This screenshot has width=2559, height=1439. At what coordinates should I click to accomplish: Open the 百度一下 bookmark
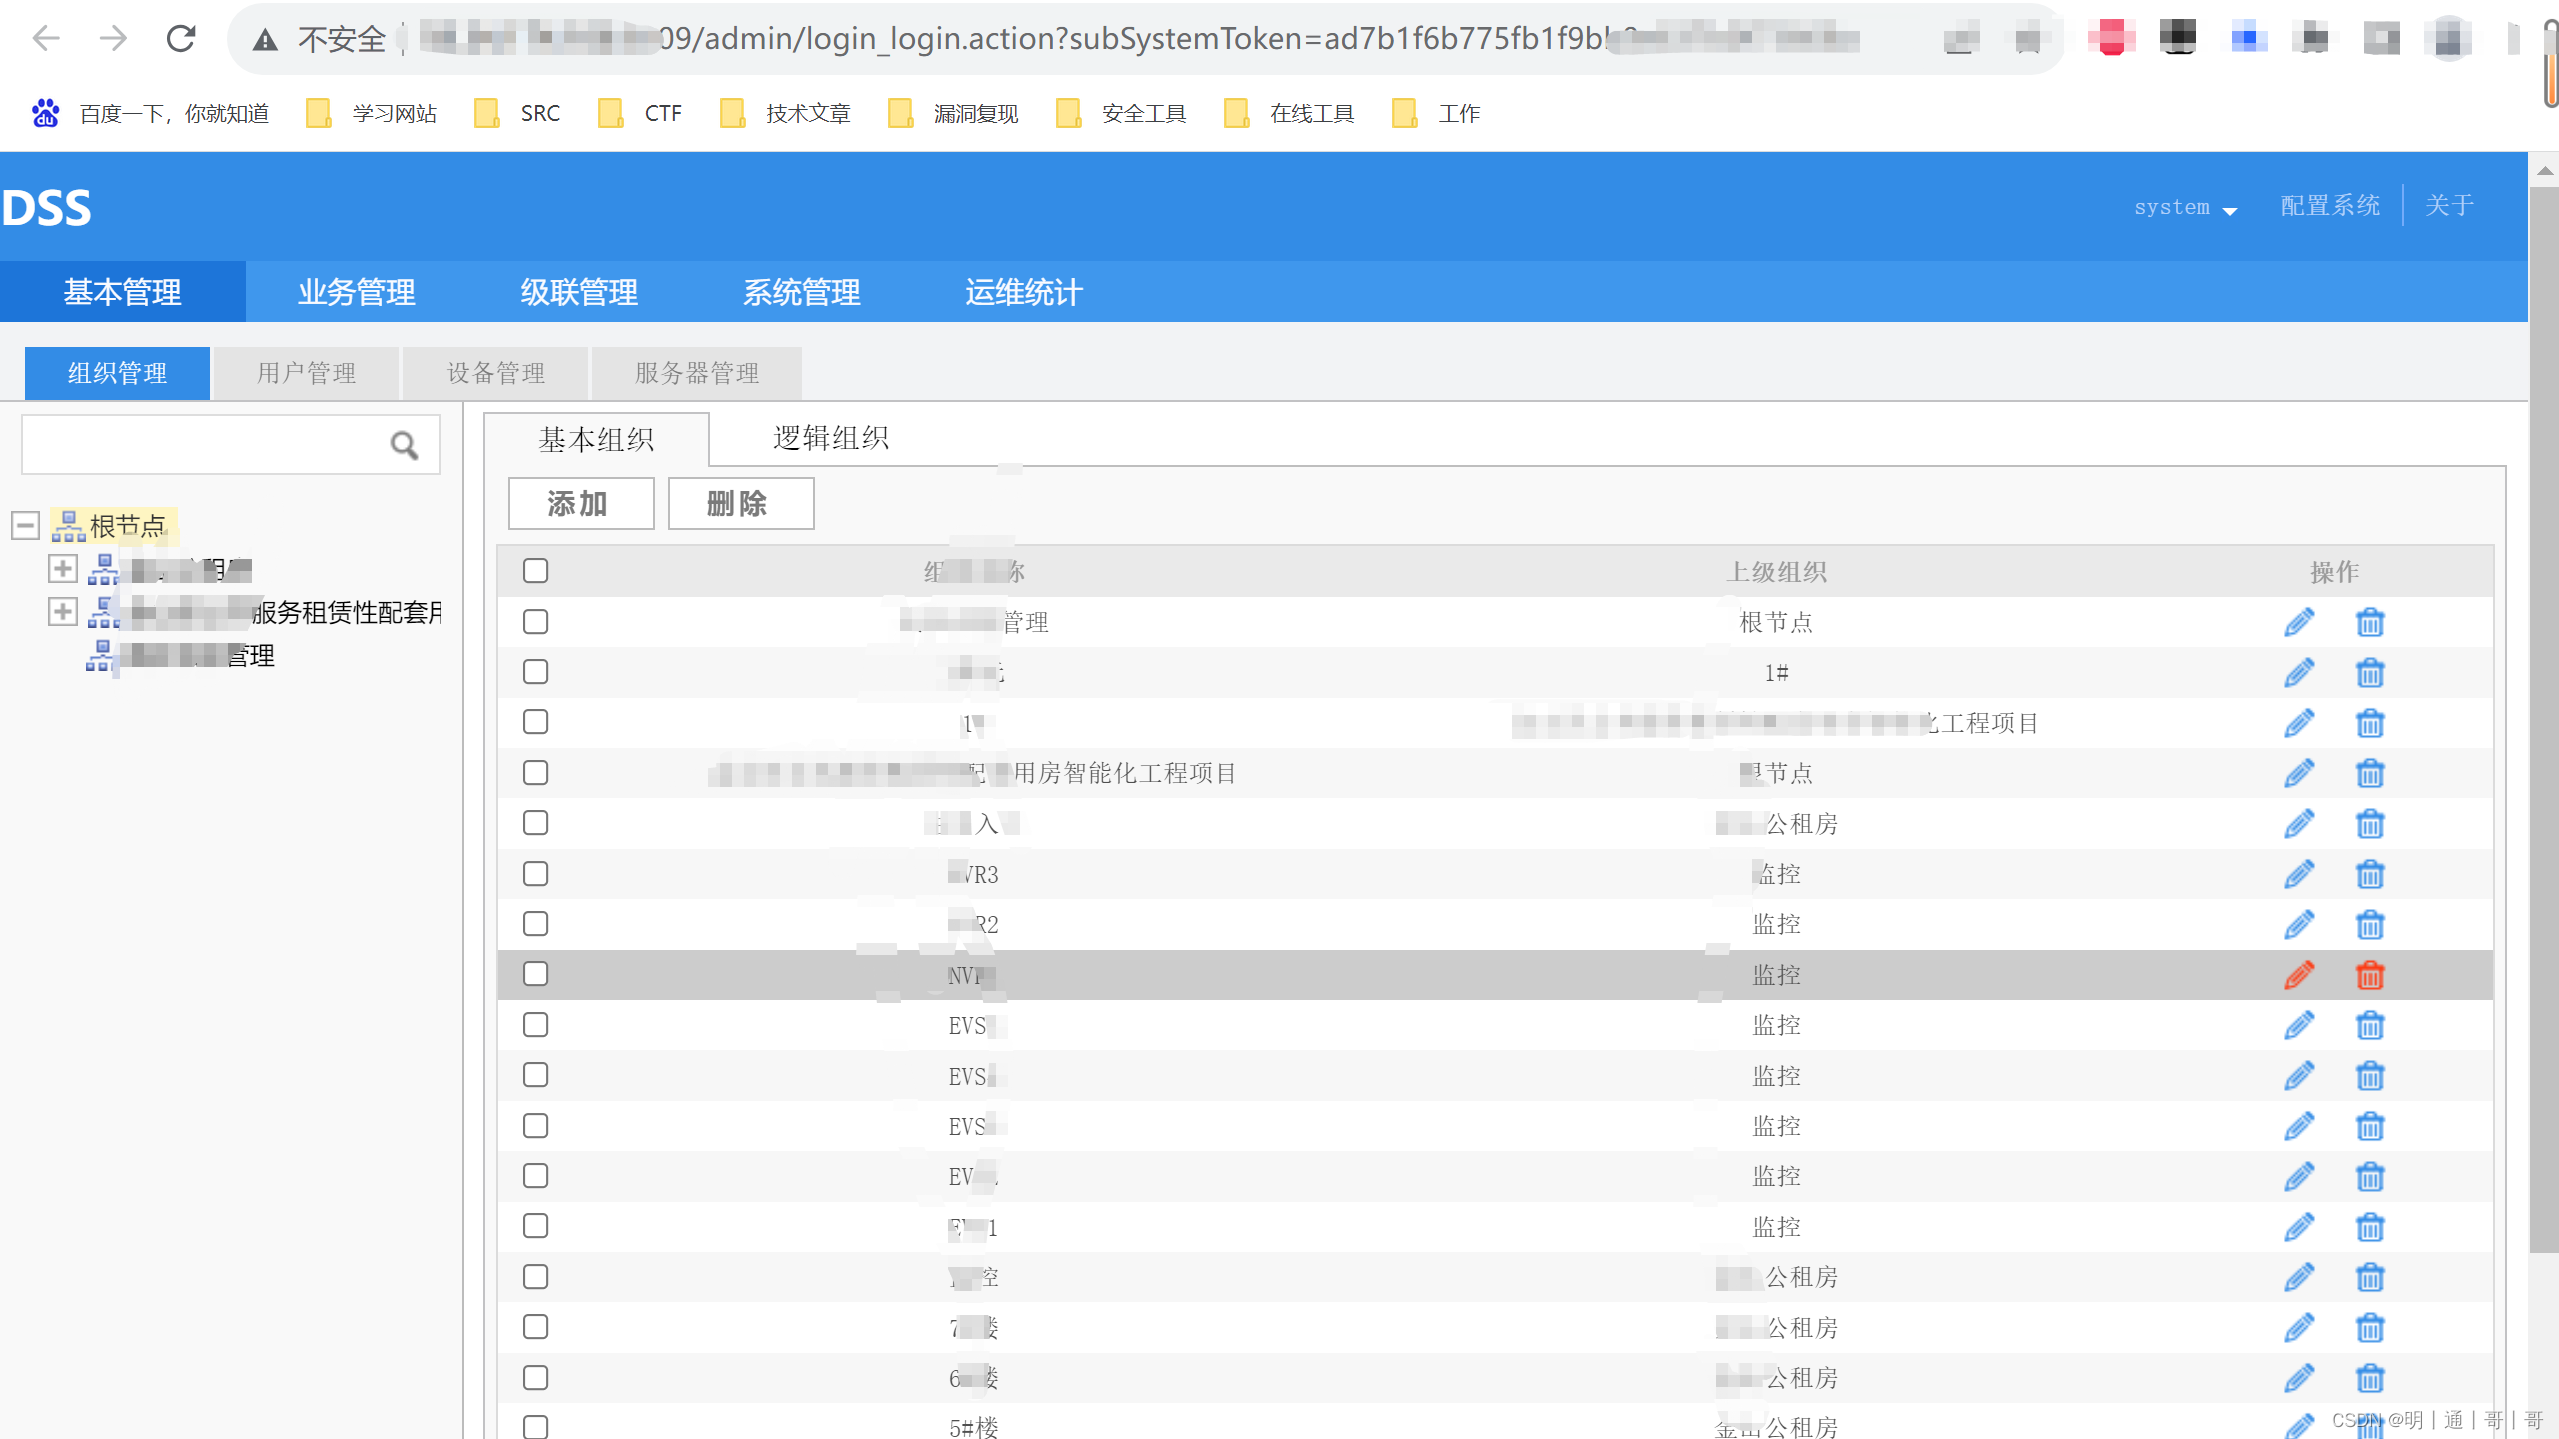tap(151, 113)
